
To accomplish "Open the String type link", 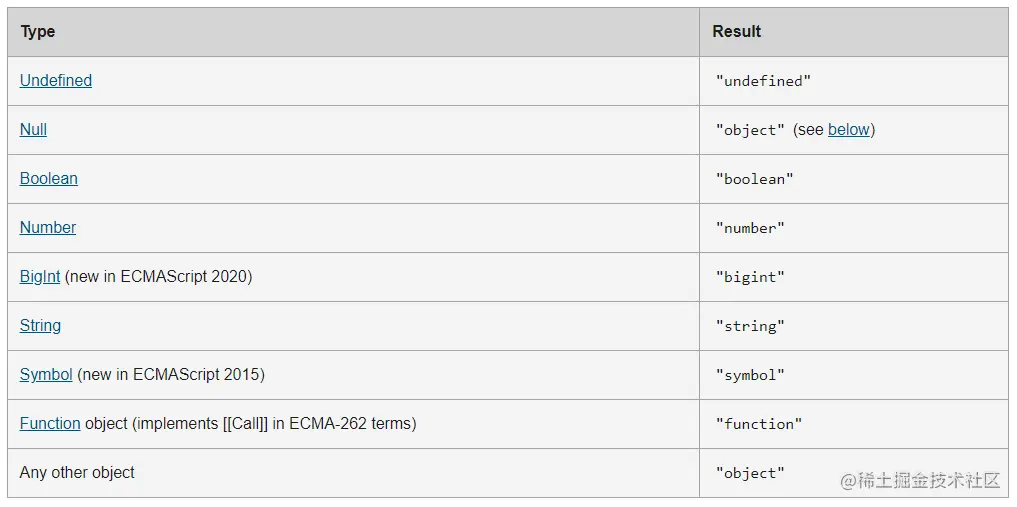I will (x=40, y=325).
